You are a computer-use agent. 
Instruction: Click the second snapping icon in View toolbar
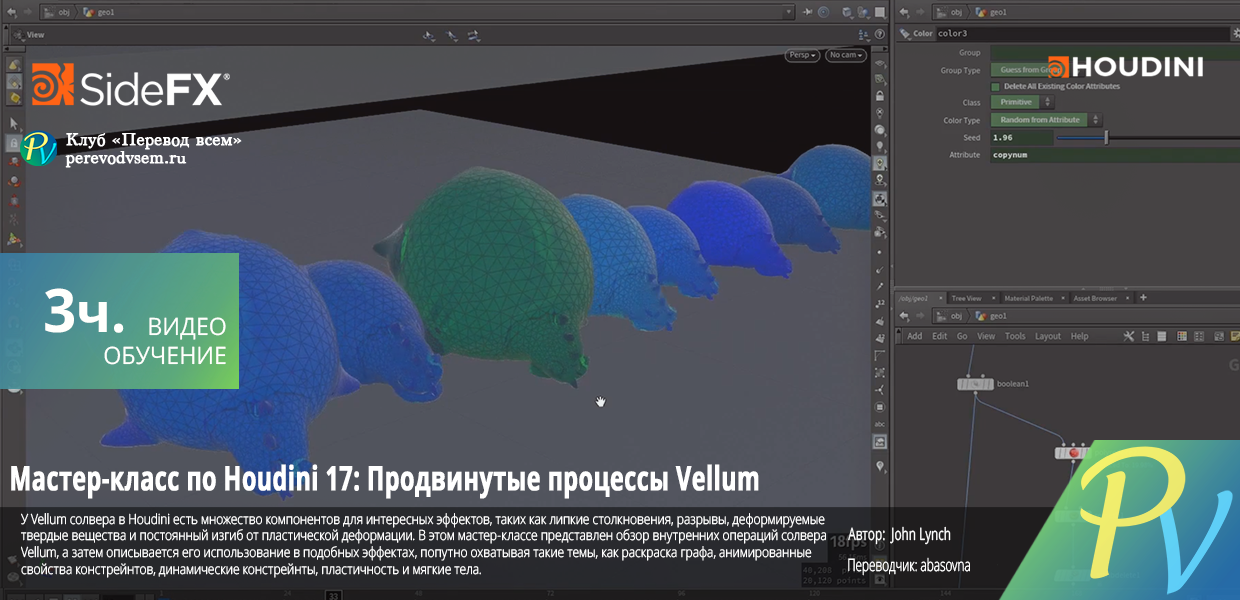[452, 35]
